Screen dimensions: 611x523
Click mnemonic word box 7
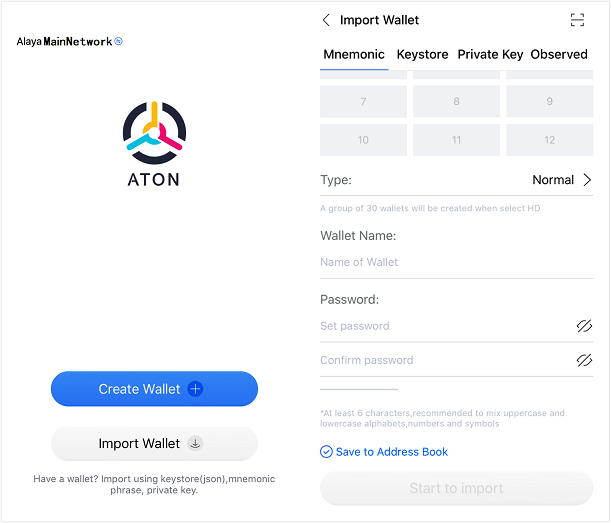coord(363,102)
